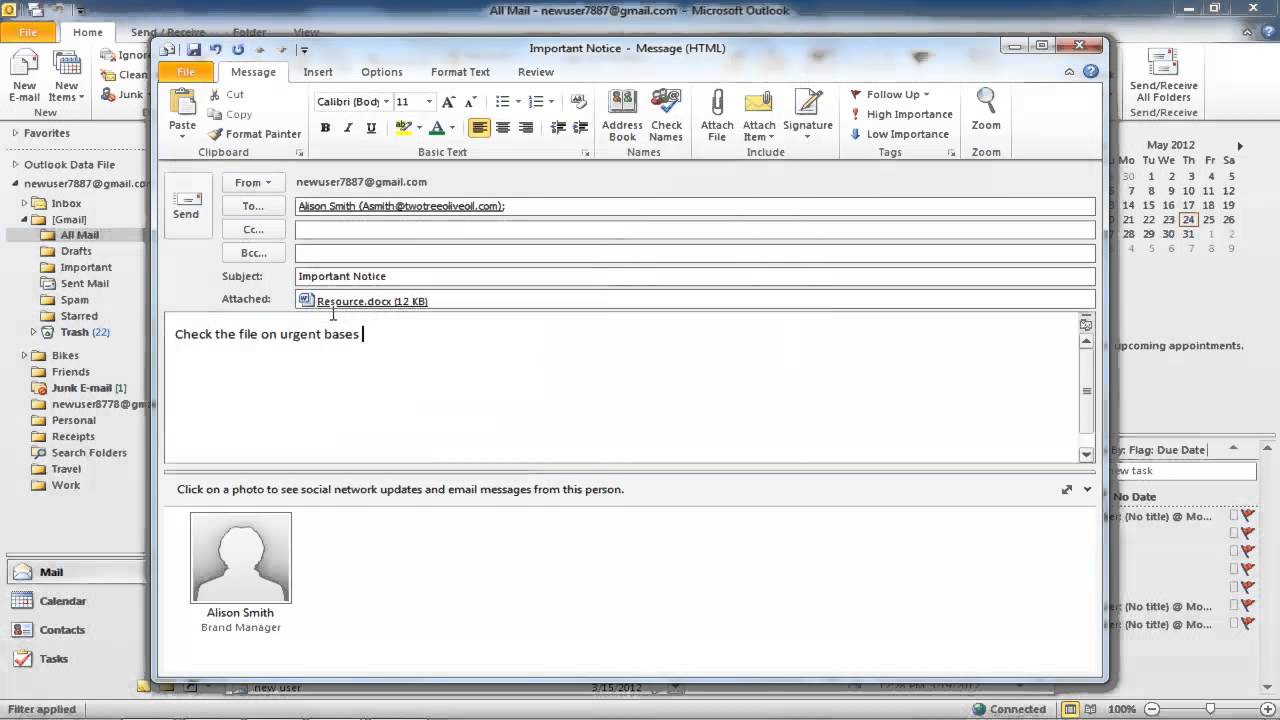Image resolution: width=1280 pixels, height=720 pixels.
Task: Open the Calibri font name dropdown
Action: (x=386, y=102)
